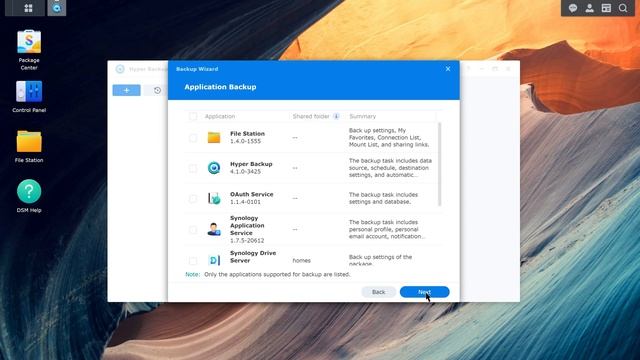Click the Next button
Image resolution: width=640 pixels, height=360 pixels.
tap(424, 292)
